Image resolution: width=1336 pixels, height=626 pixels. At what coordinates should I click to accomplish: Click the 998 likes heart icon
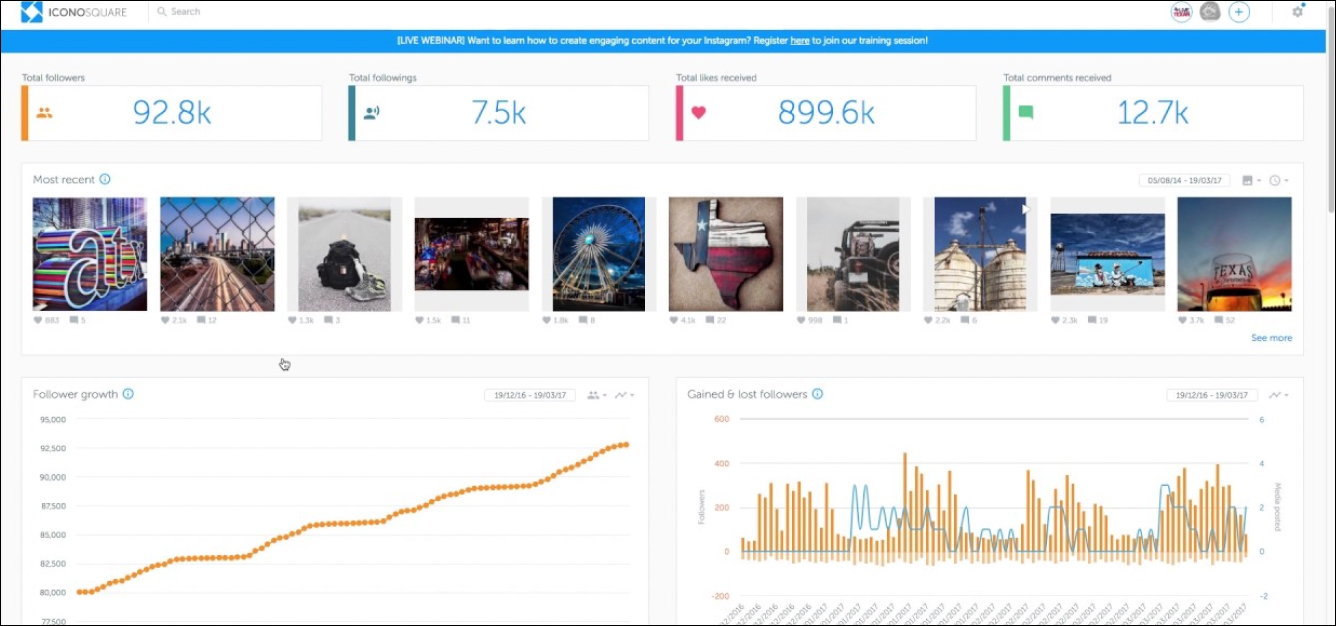coord(801,321)
